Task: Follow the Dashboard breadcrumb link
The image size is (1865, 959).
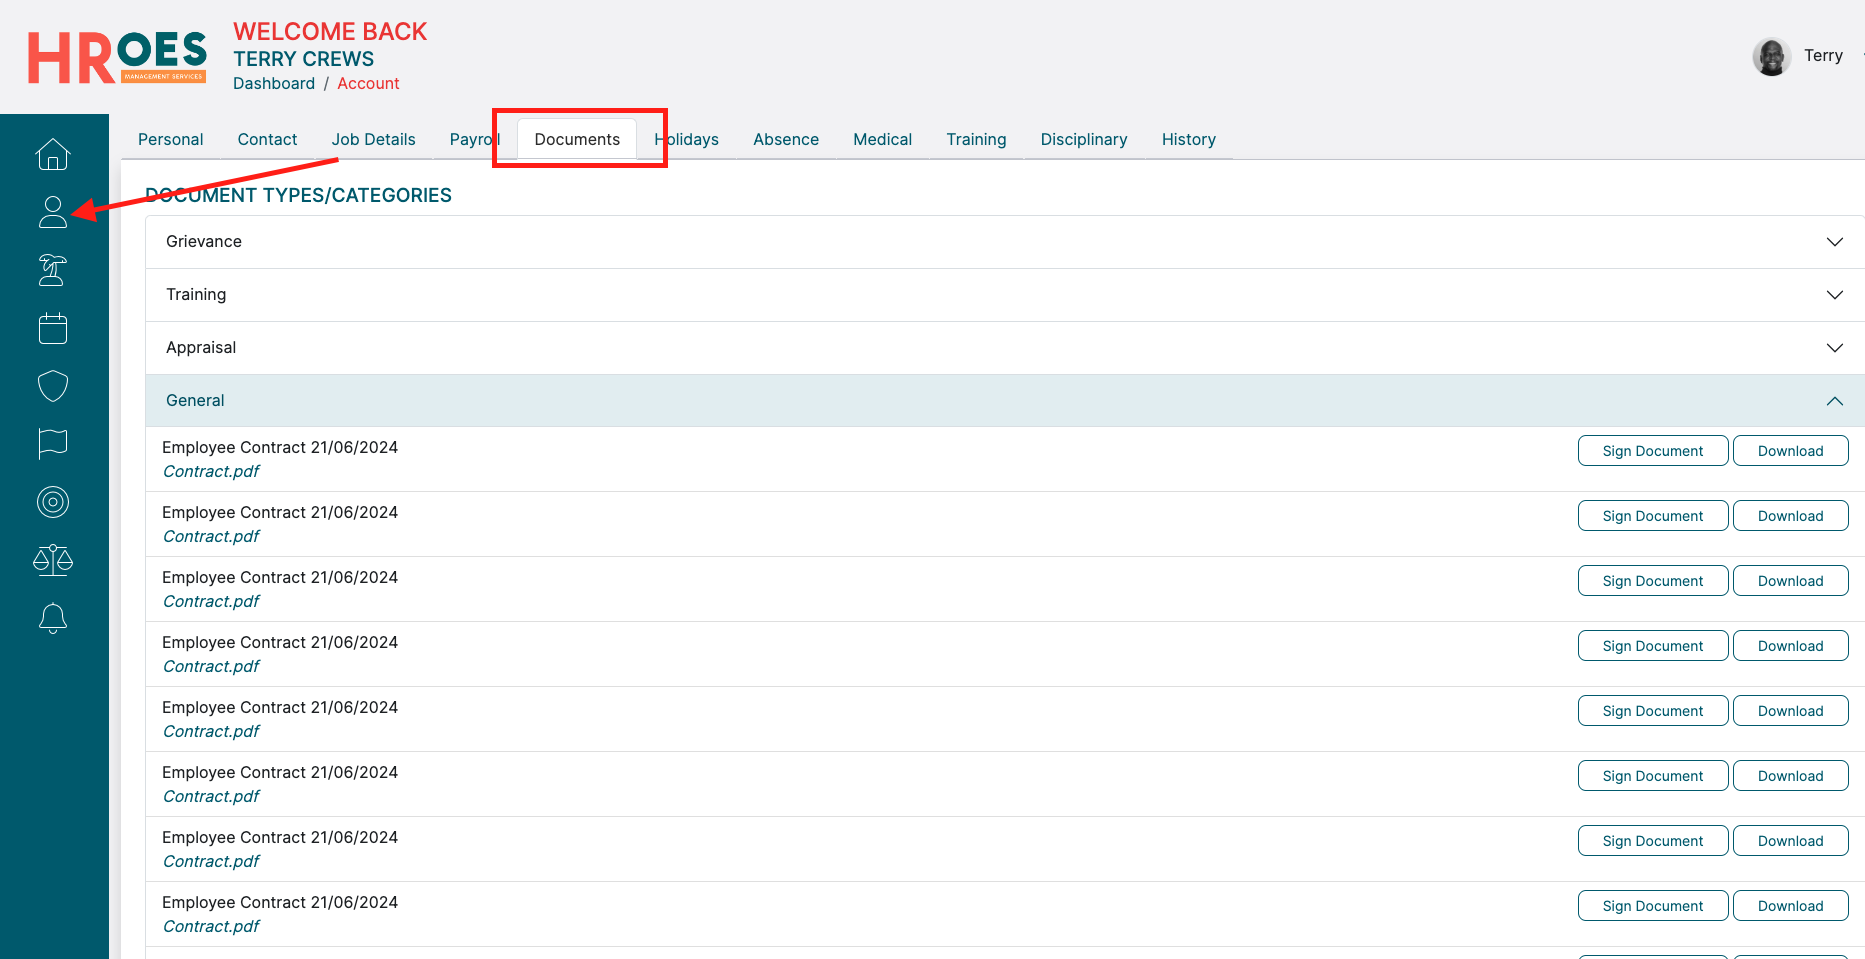Action: pyautogui.click(x=274, y=84)
